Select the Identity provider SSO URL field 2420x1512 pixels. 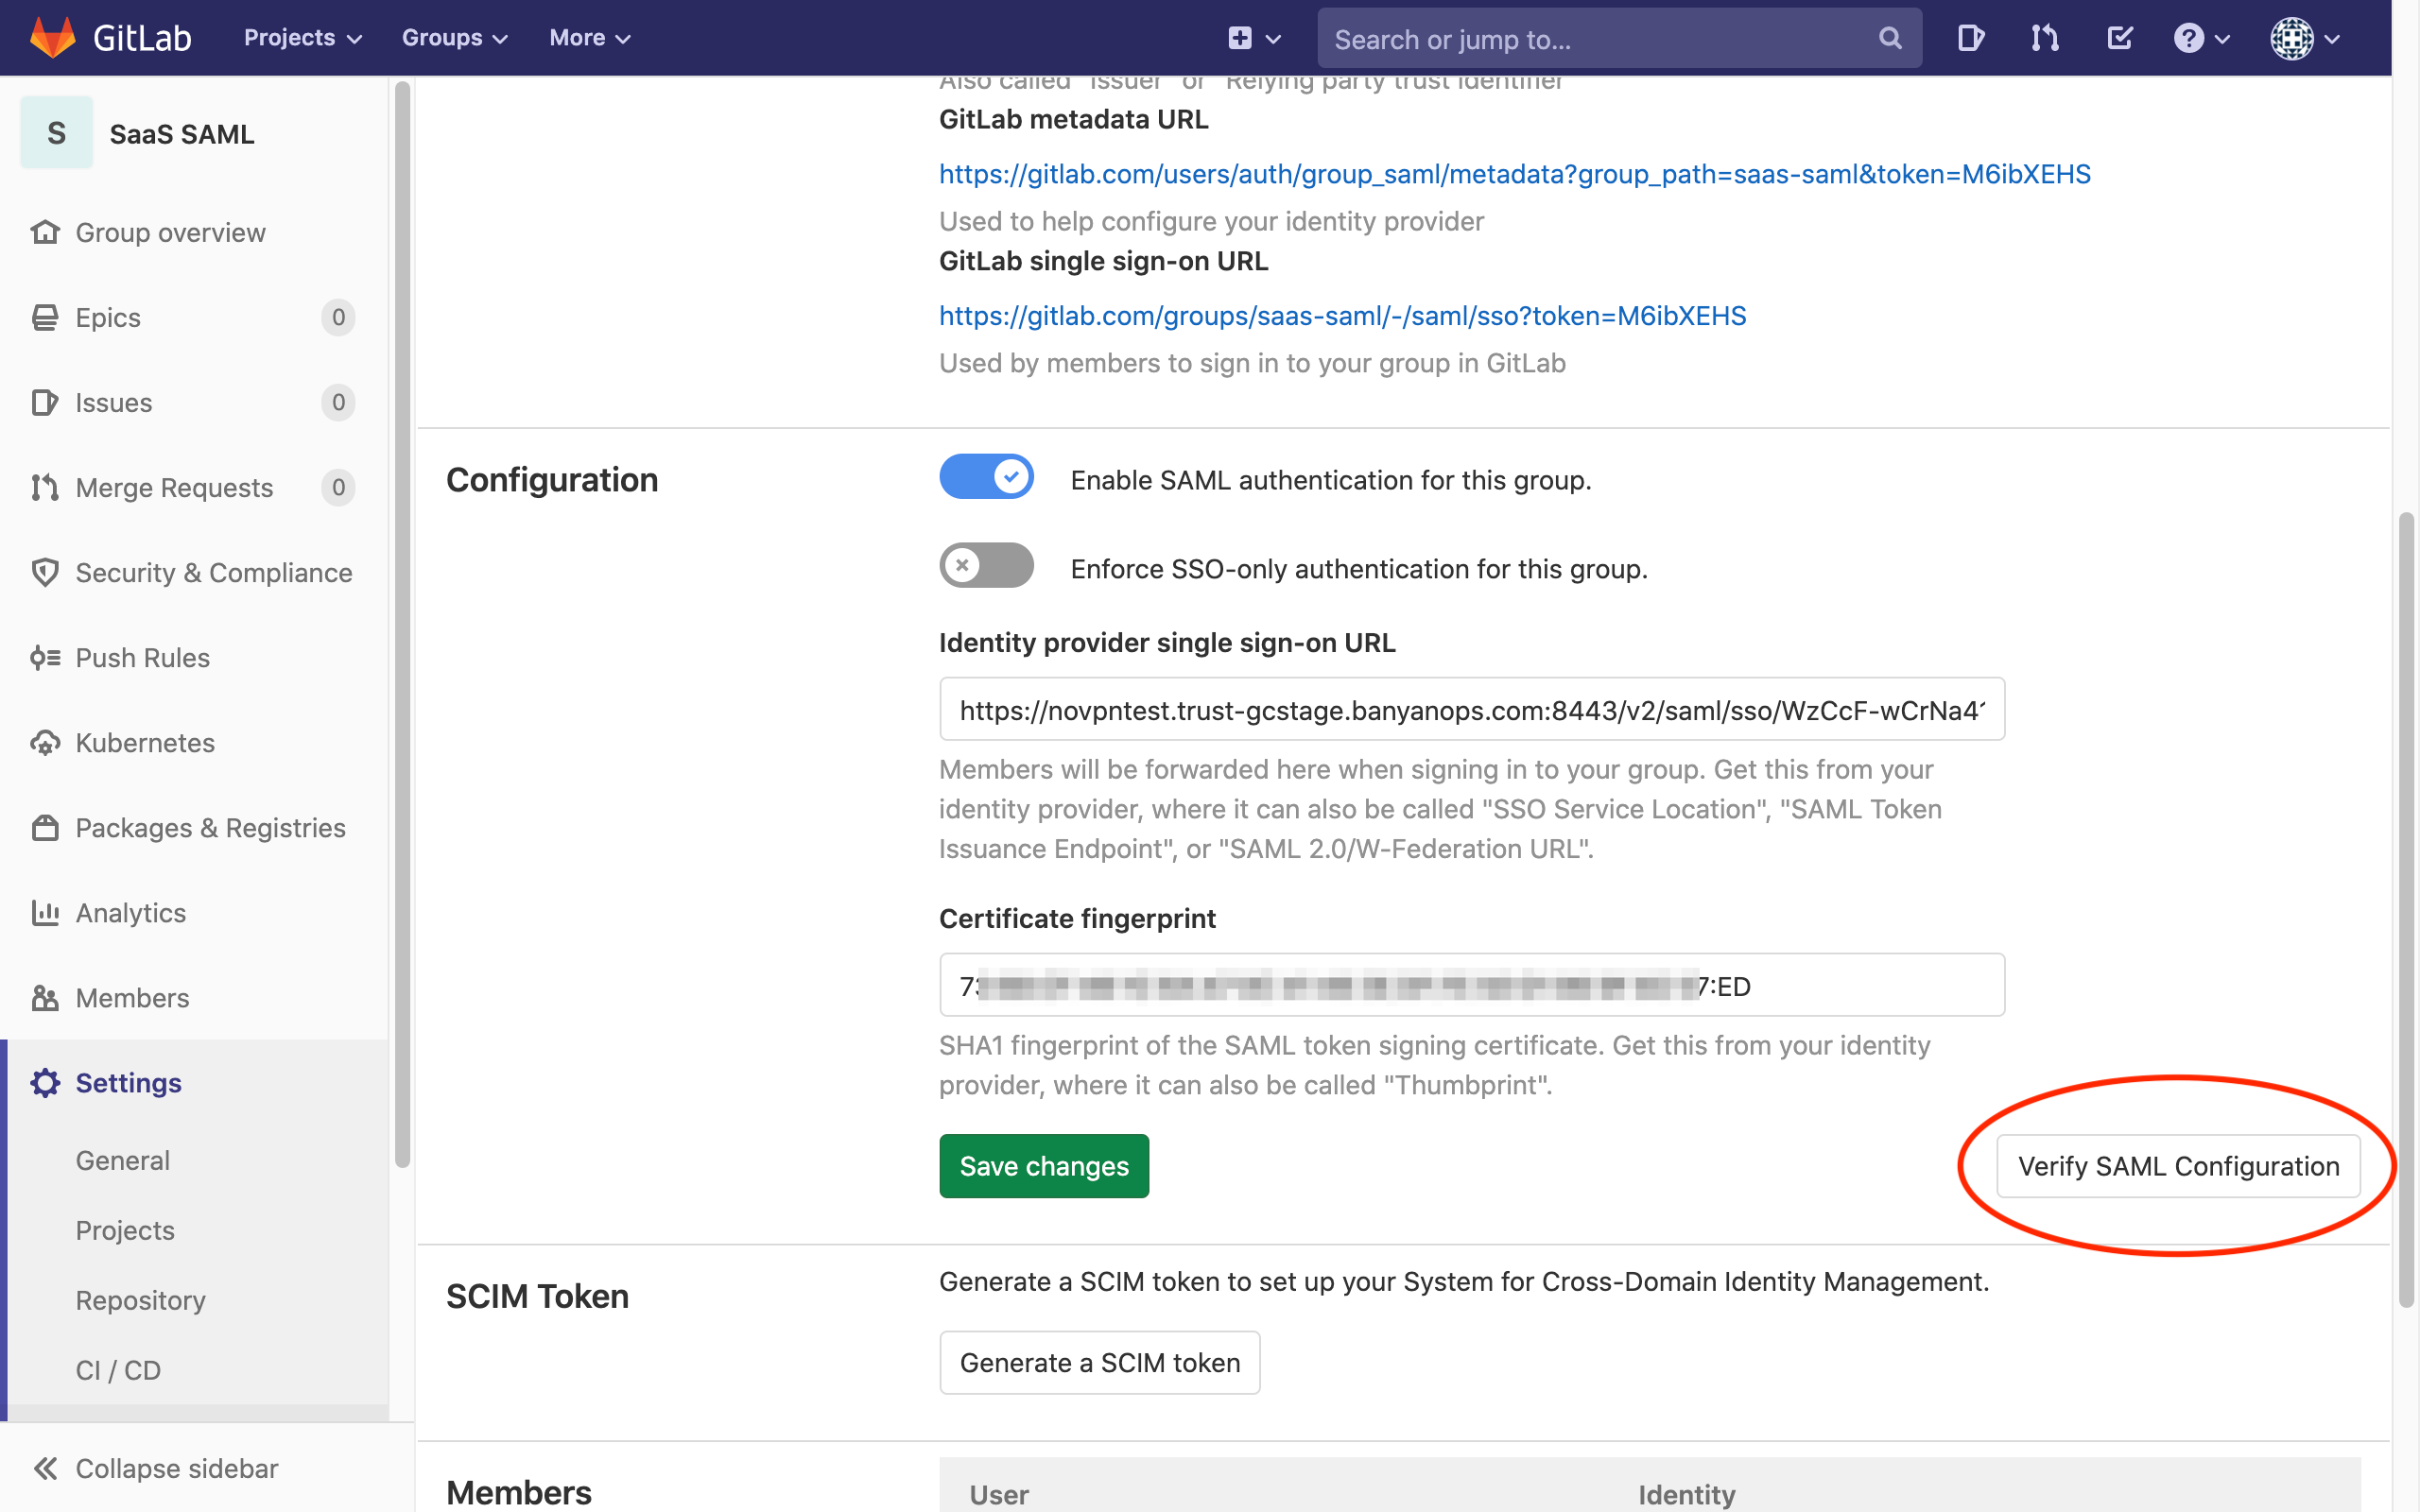(x=1469, y=709)
